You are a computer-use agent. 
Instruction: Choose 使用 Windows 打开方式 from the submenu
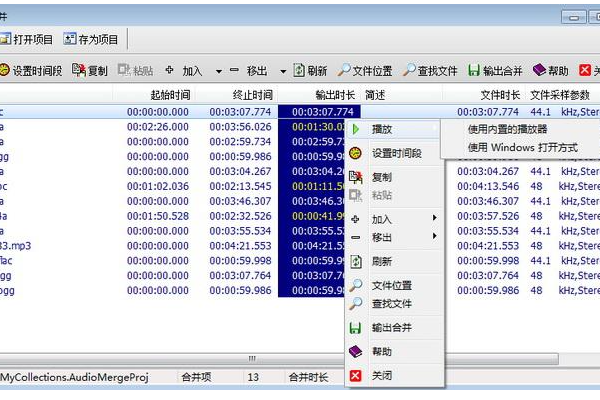click(x=523, y=147)
